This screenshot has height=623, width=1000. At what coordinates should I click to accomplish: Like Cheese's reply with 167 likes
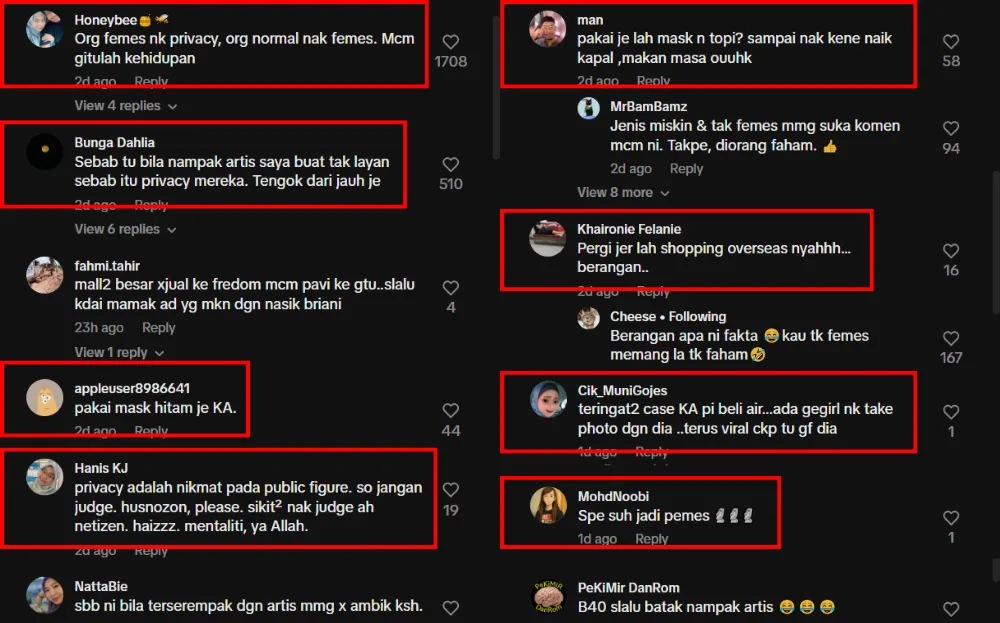950,338
